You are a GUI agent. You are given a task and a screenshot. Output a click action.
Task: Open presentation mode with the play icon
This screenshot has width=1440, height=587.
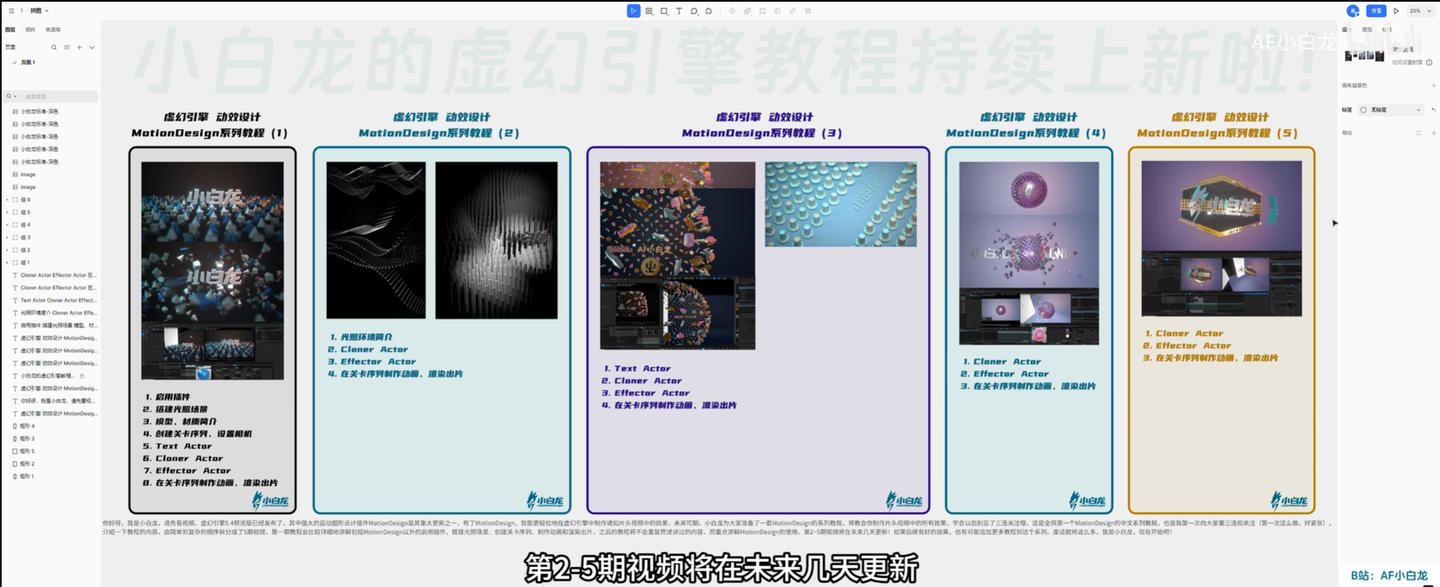pos(1397,10)
